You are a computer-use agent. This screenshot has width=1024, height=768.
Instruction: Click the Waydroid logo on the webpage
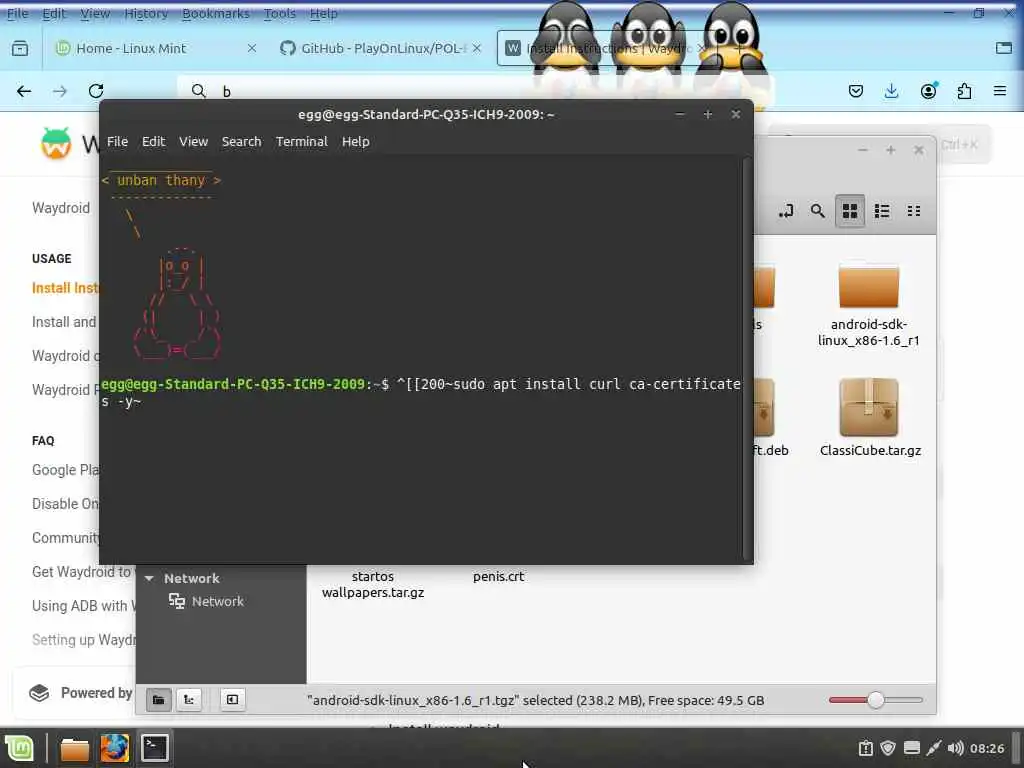56,143
